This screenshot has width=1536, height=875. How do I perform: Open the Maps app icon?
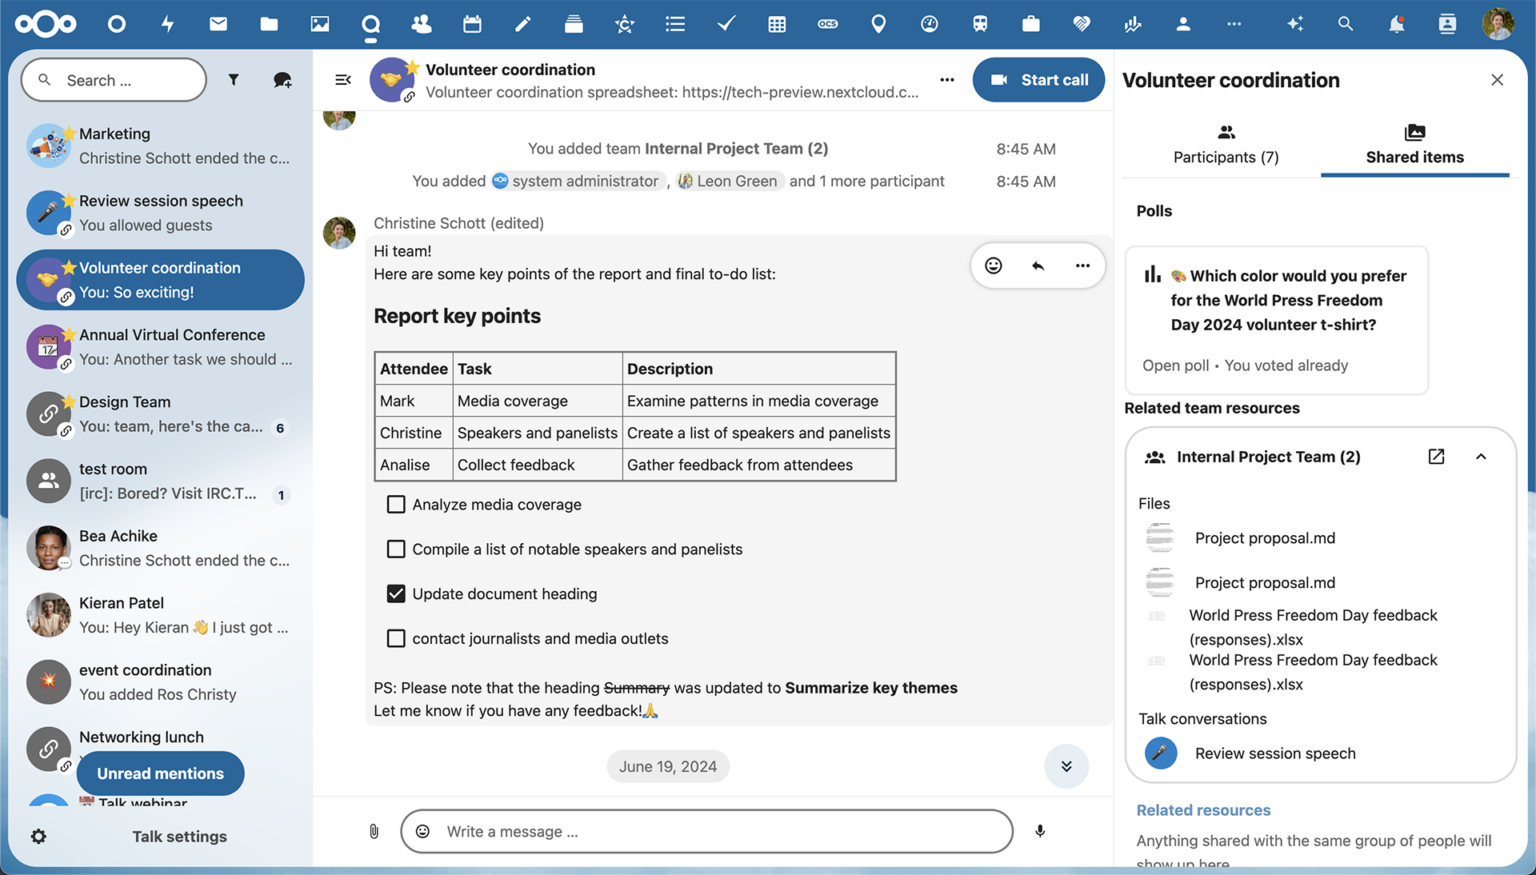click(878, 23)
